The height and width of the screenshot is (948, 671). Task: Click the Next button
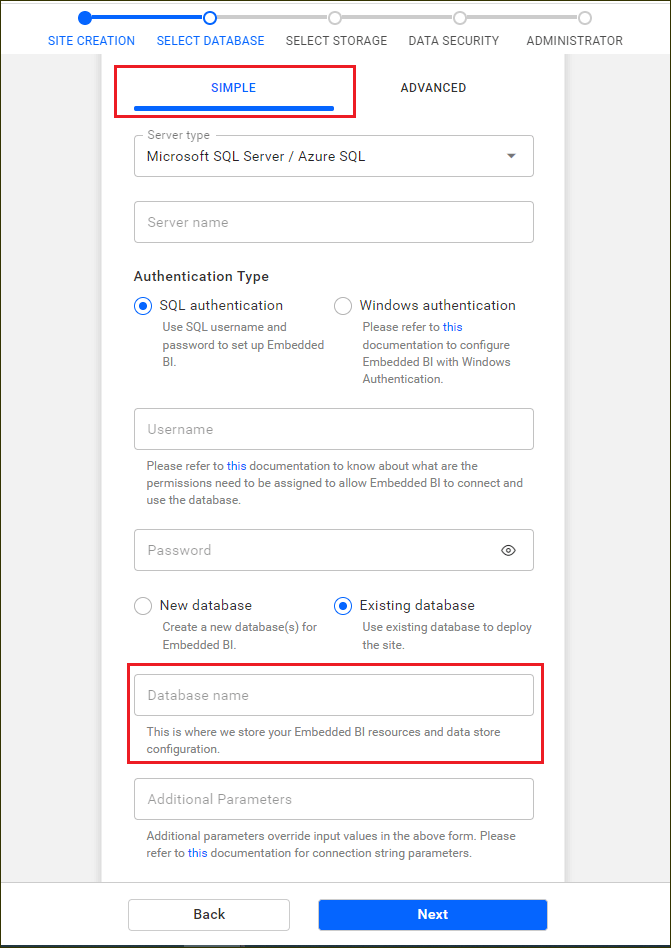click(433, 914)
